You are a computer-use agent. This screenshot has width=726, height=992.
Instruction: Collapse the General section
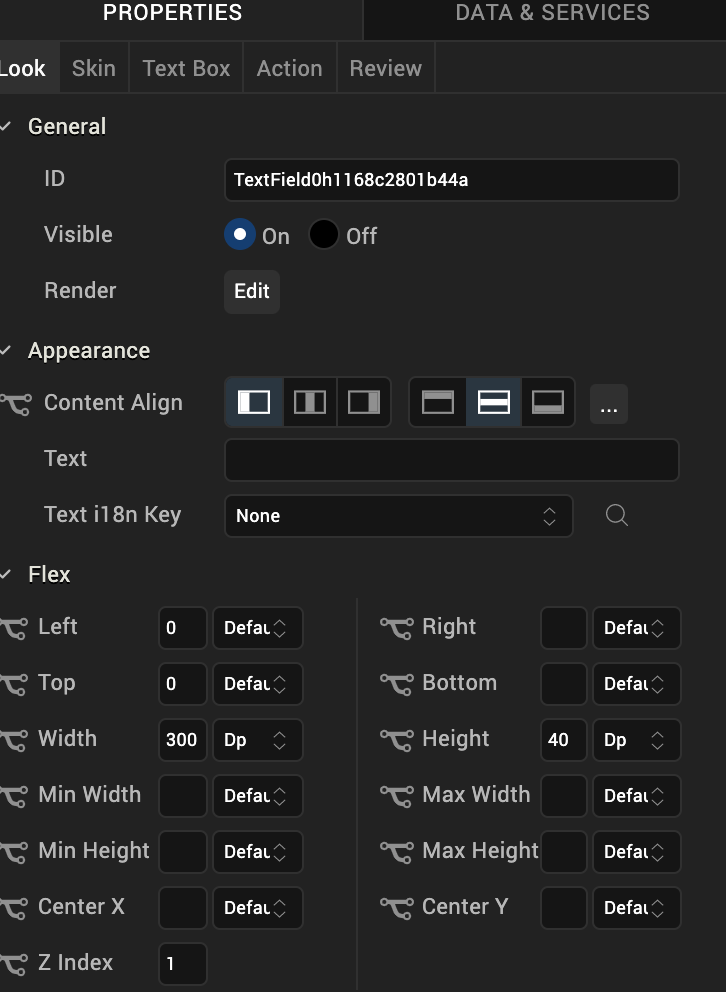pyautogui.click(x=6, y=126)
